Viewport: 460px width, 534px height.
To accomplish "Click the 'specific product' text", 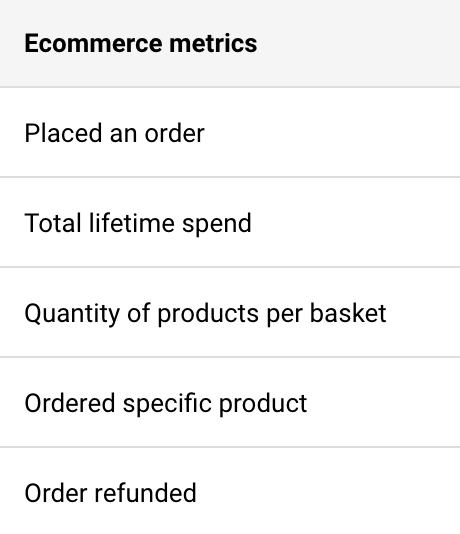I will click(x=215, y=404).
